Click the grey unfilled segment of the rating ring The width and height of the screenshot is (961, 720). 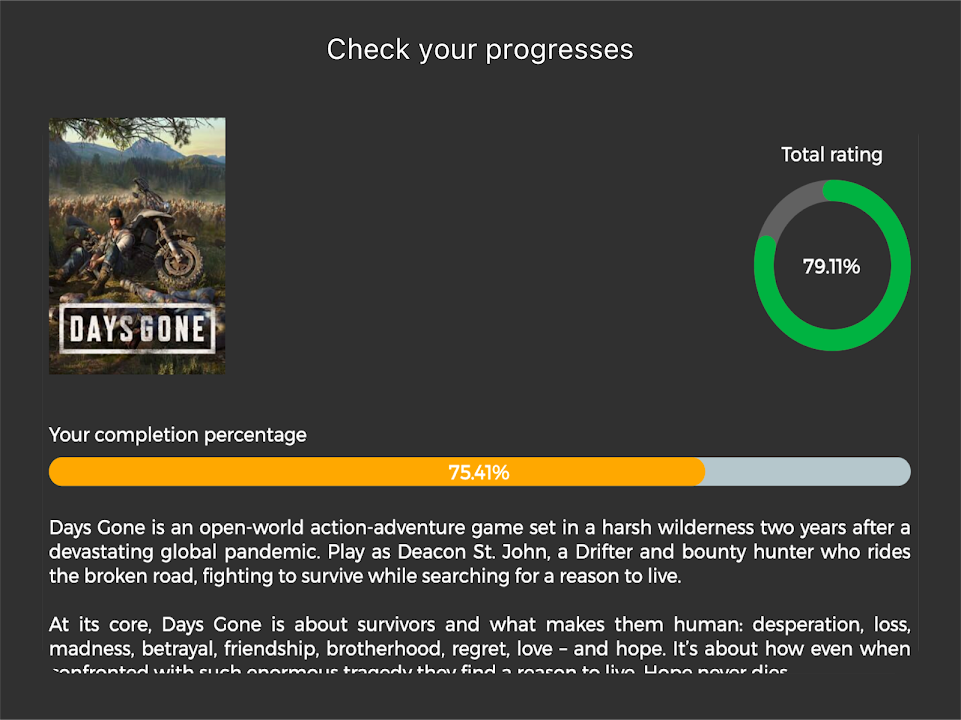[782, 207]
